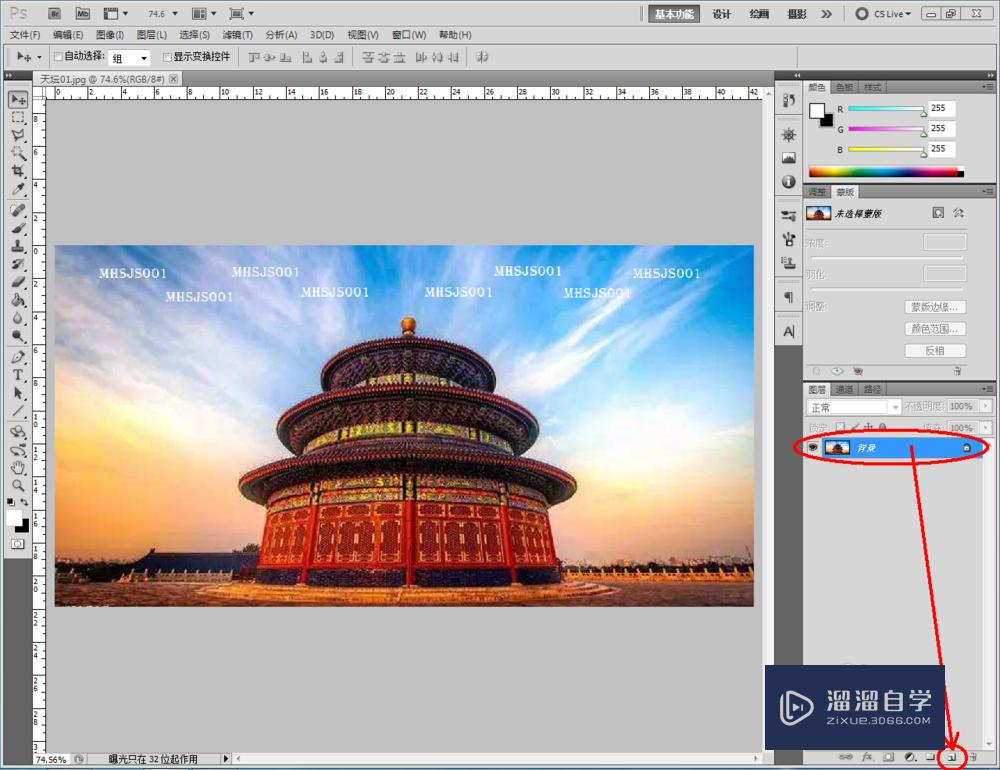Viewport: 1000px width, 770px height.
Task: Switch to the 调整 tab
Action: click(x=817, y=191)
